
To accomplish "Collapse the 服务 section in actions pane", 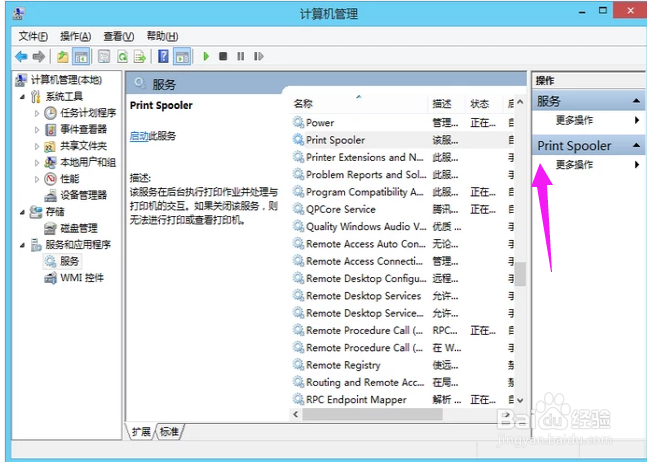I will [636, 101].
